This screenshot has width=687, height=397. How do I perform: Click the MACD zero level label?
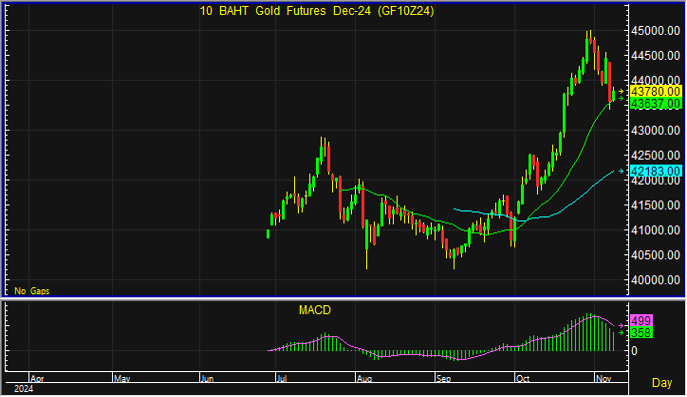[634, 351]
